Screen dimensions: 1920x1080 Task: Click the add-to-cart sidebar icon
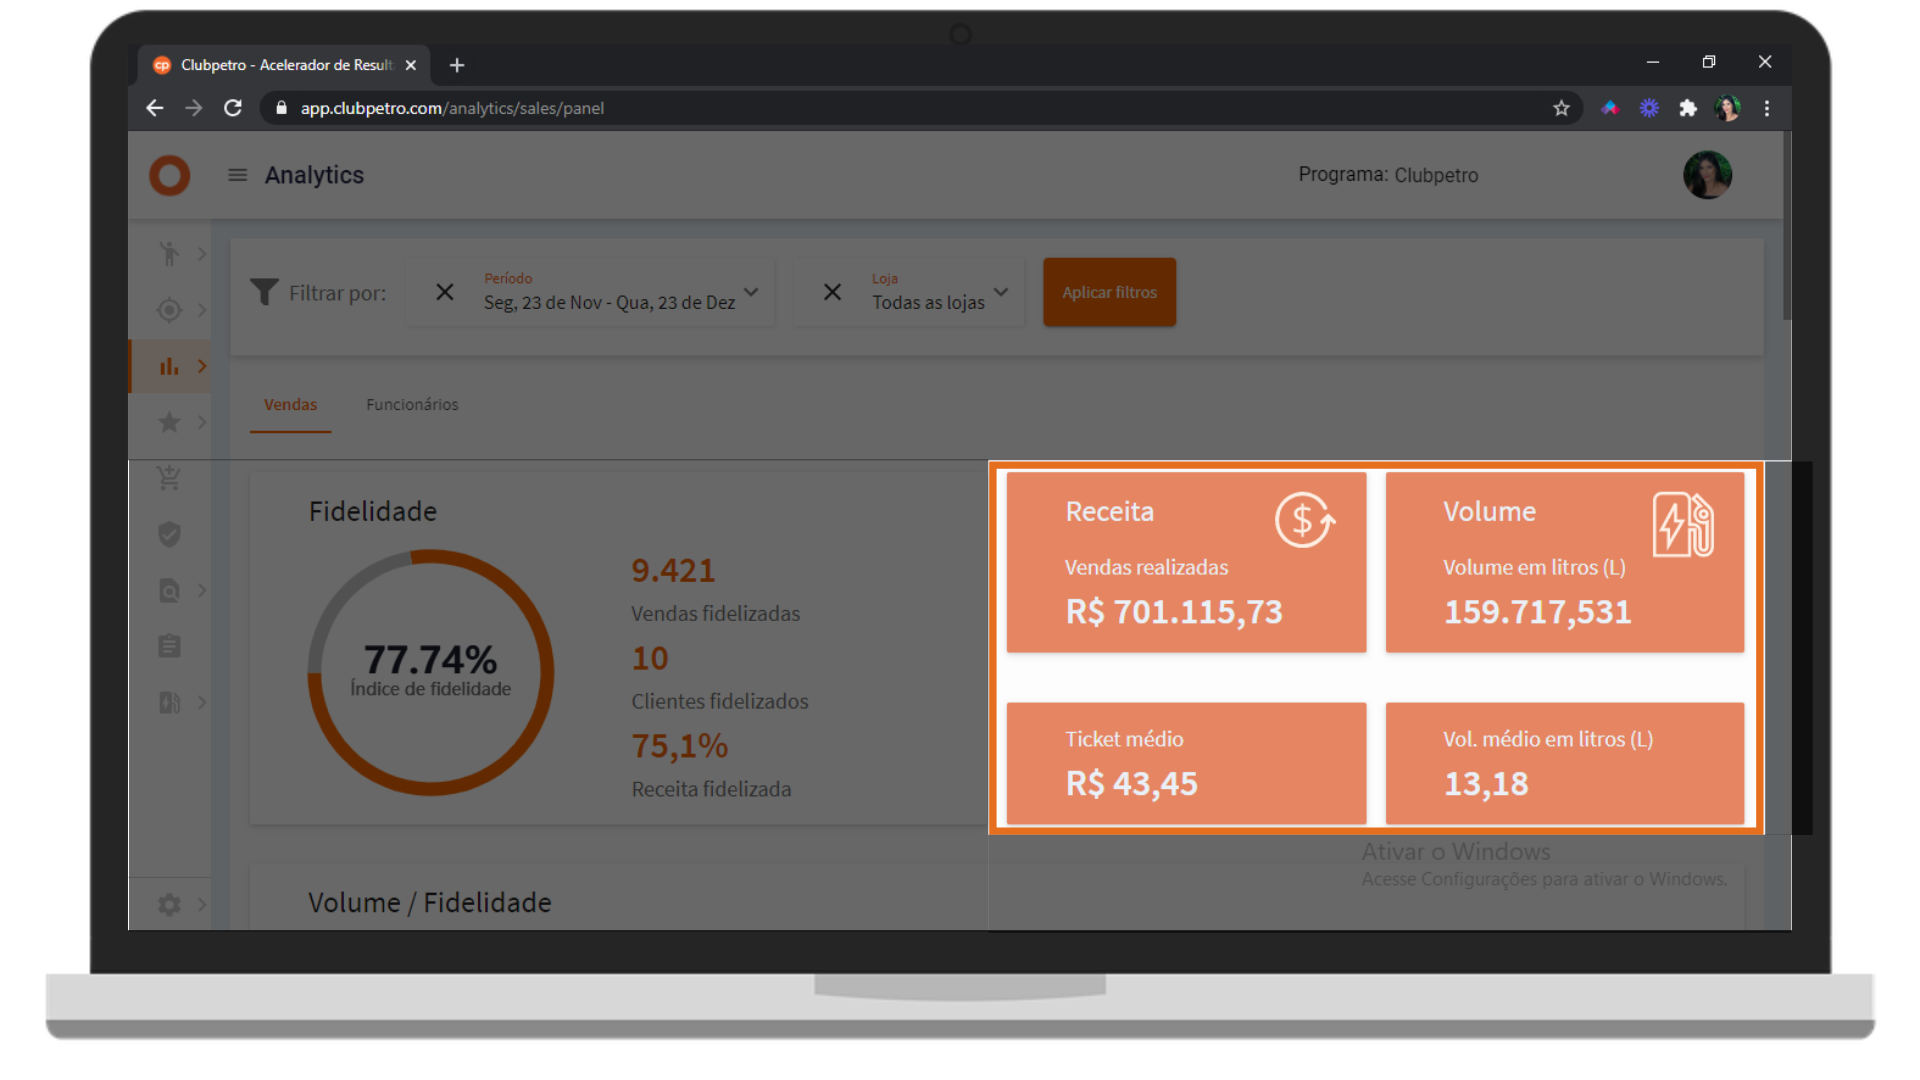(x=169, y=478)
